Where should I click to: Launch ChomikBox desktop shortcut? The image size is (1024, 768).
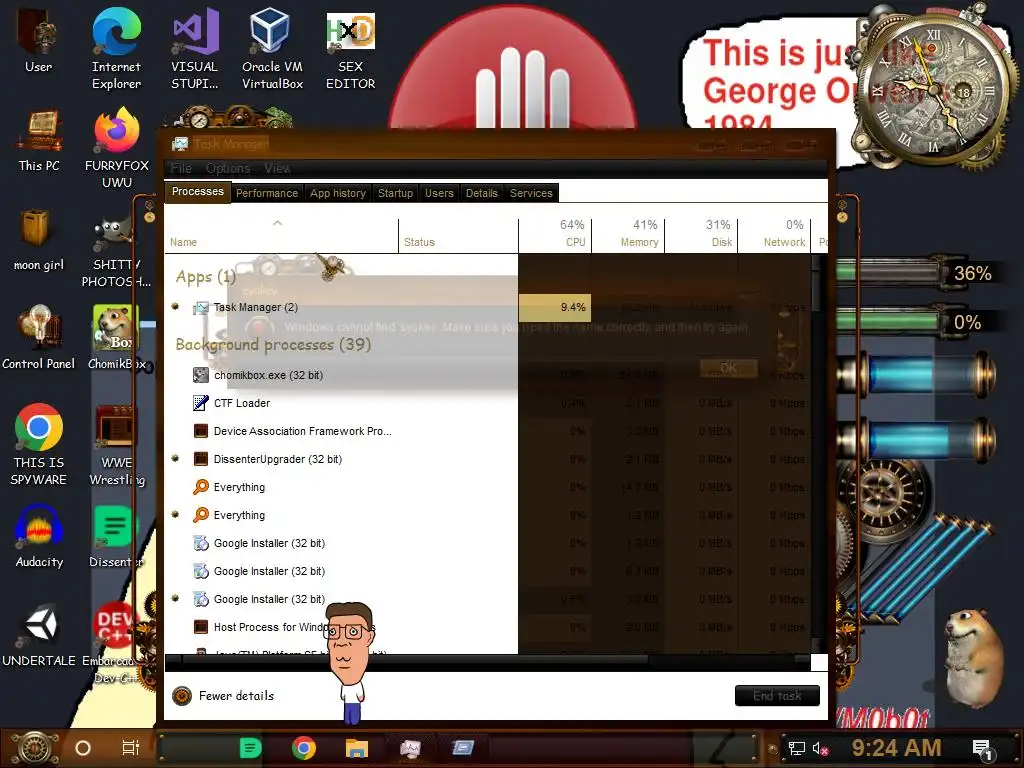click(117, 337)
